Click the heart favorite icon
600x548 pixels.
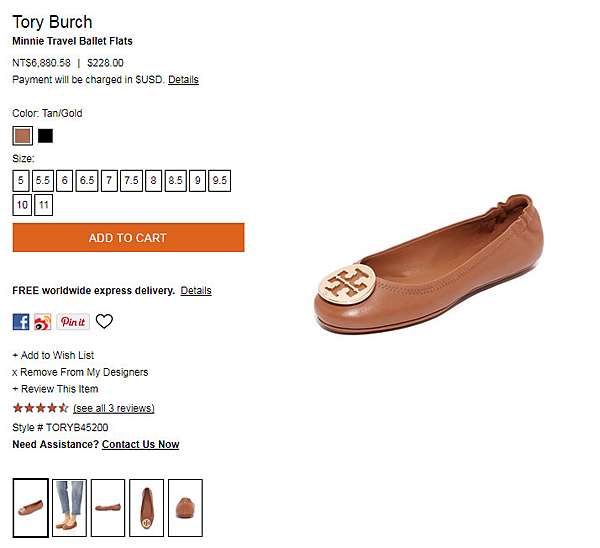[x=104, y=322]
